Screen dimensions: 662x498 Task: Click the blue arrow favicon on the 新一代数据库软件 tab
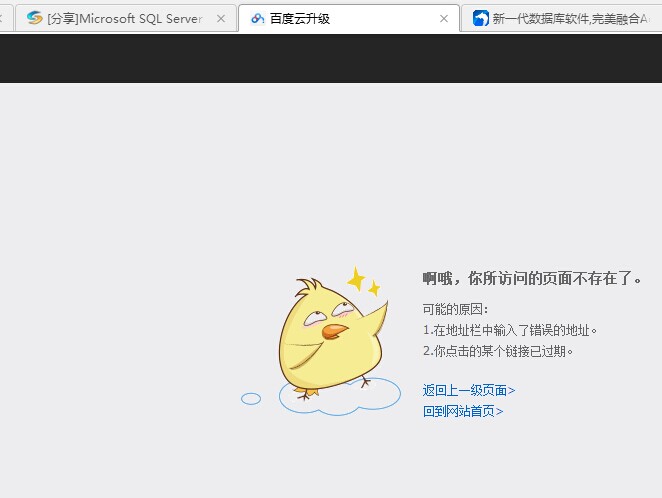481,18
